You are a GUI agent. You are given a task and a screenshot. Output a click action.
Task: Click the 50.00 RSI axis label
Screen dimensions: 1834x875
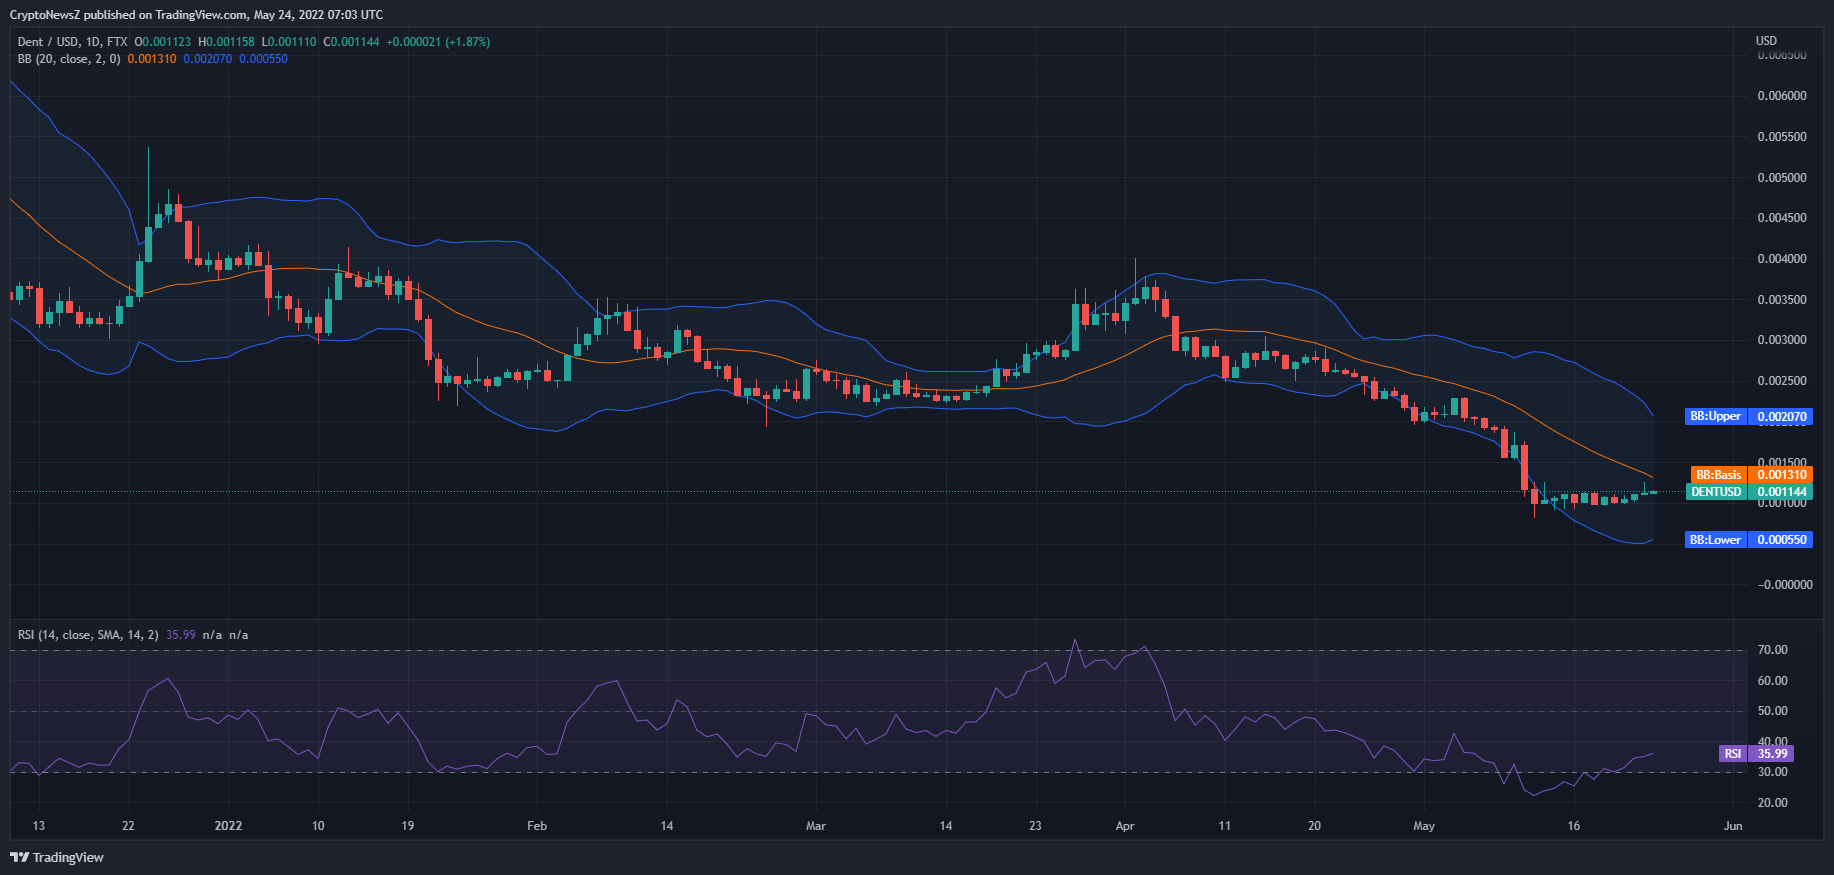[x=1773, y=711]
